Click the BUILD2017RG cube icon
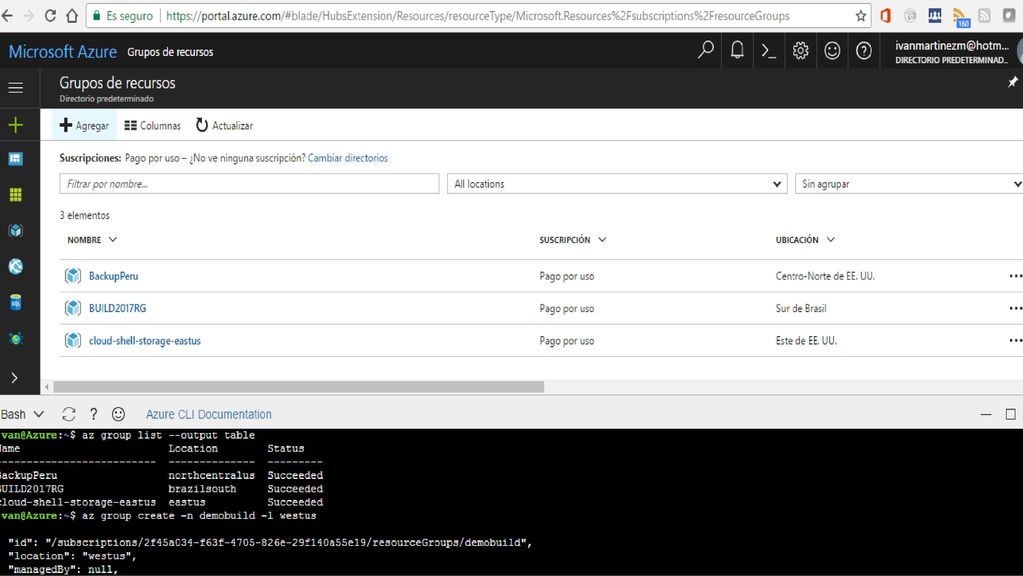1023x576 pixels. point(73,308)
